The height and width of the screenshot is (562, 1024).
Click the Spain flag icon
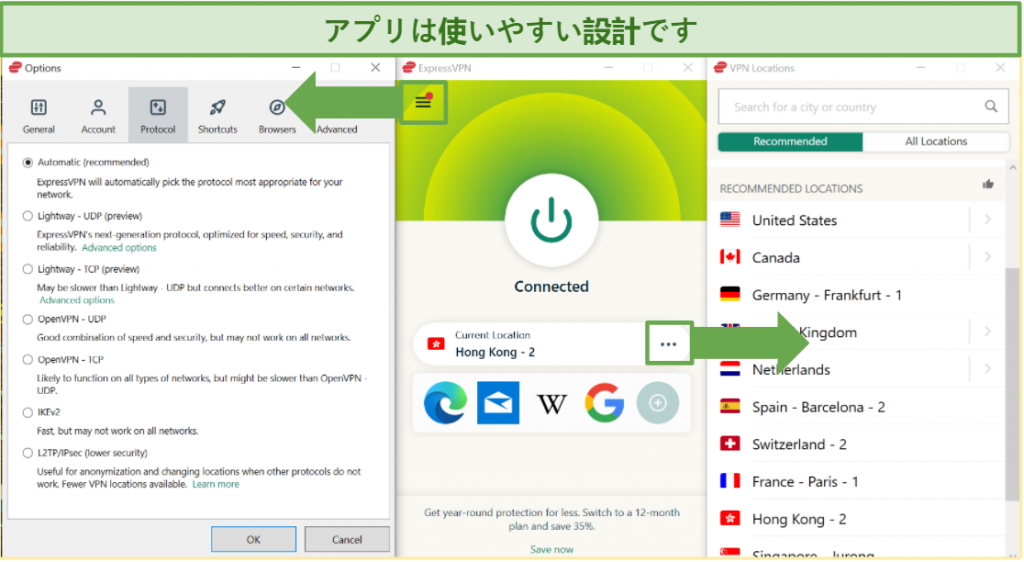pos(729,407)
